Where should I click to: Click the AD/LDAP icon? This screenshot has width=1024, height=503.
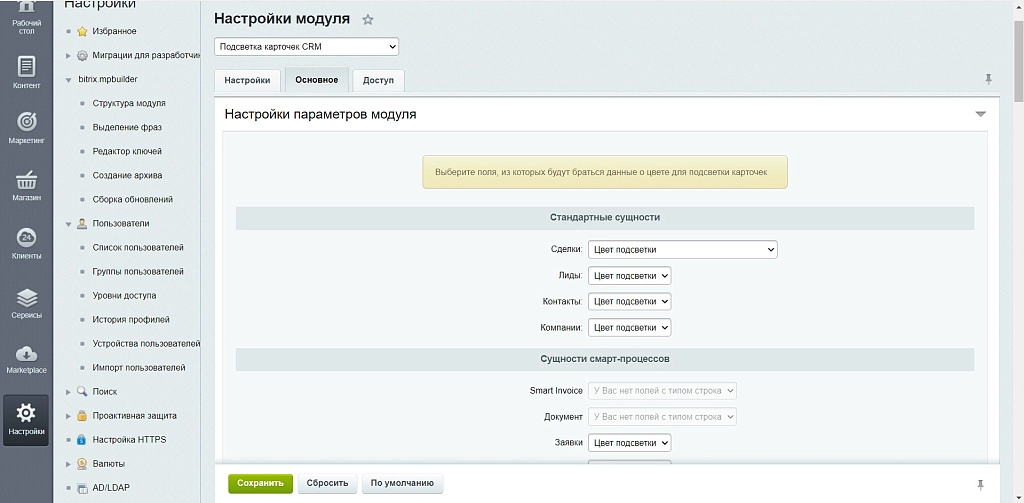point(82,488)
